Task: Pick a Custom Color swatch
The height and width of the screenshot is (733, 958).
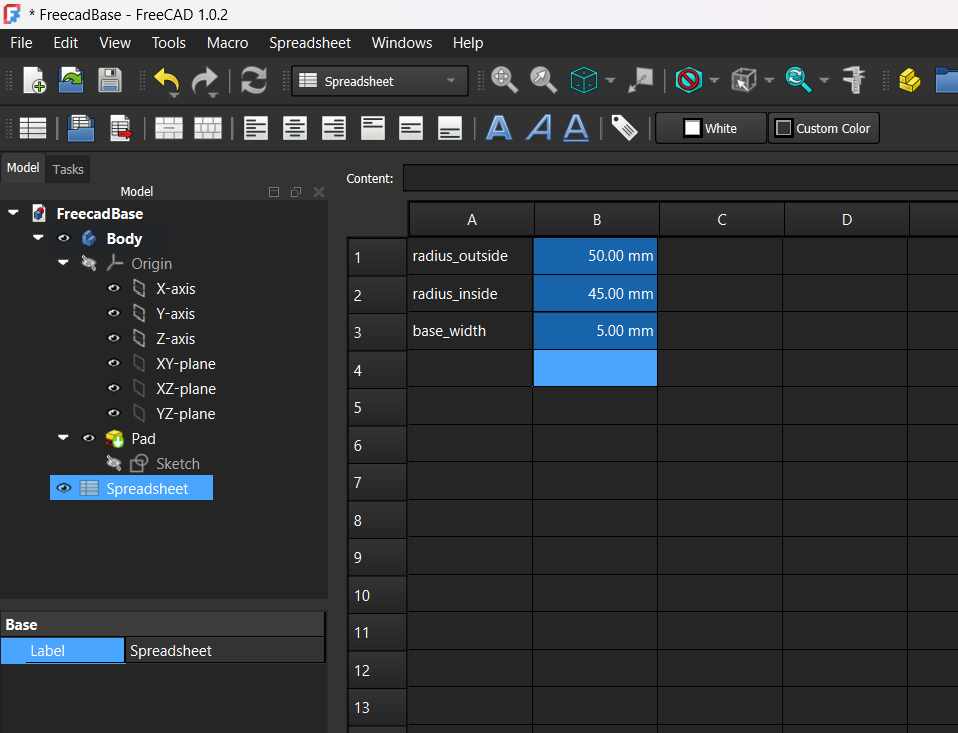Action: 823,128
